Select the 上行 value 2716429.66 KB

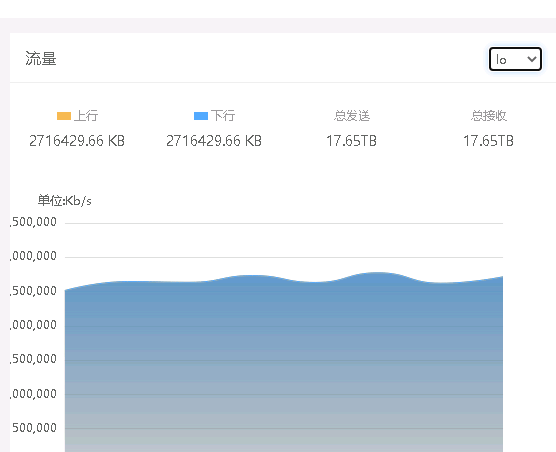pyautogui.click(x=77, y=141)
